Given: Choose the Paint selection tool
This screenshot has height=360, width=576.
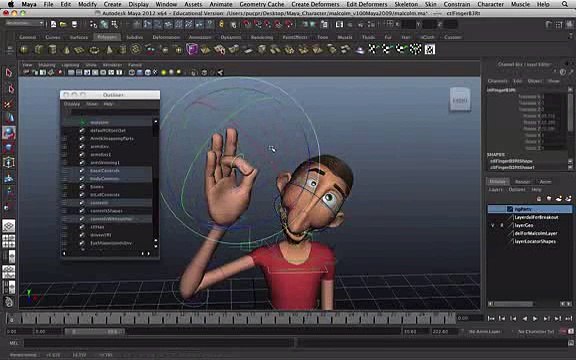Looking at the screenshot, I should (x=9, y=104).
